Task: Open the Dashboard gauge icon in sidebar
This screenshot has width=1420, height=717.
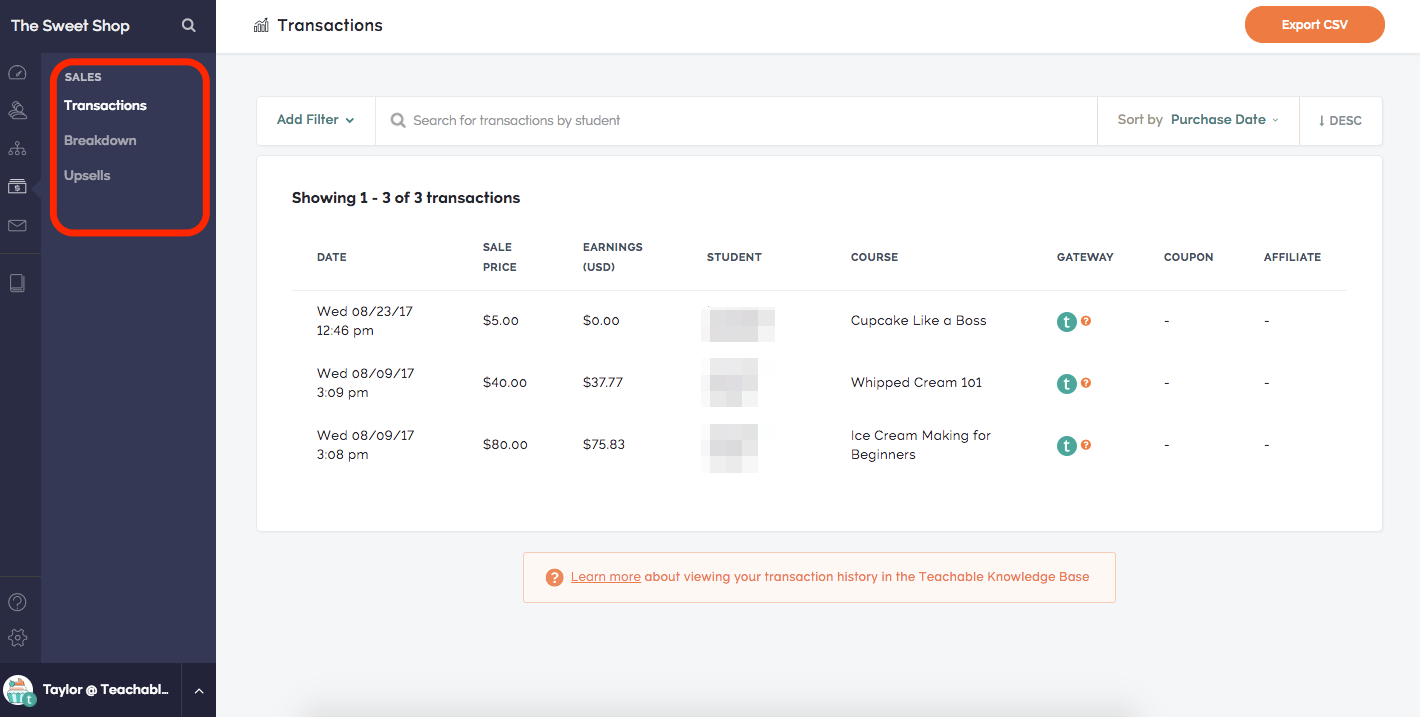Action: tap(17, 73)
